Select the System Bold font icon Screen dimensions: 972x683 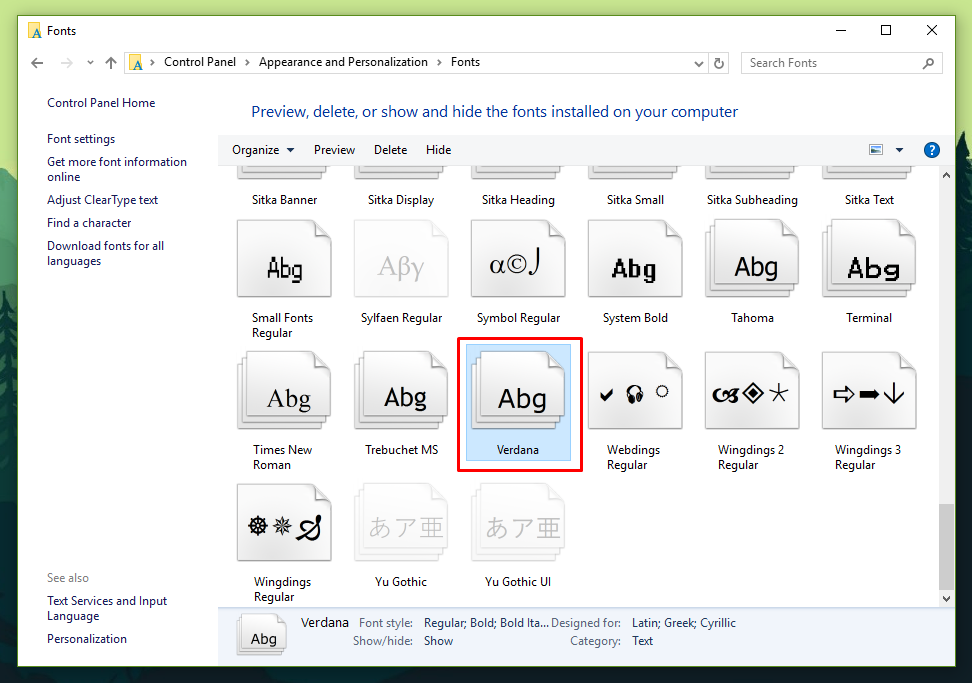[x=635, y=260]
